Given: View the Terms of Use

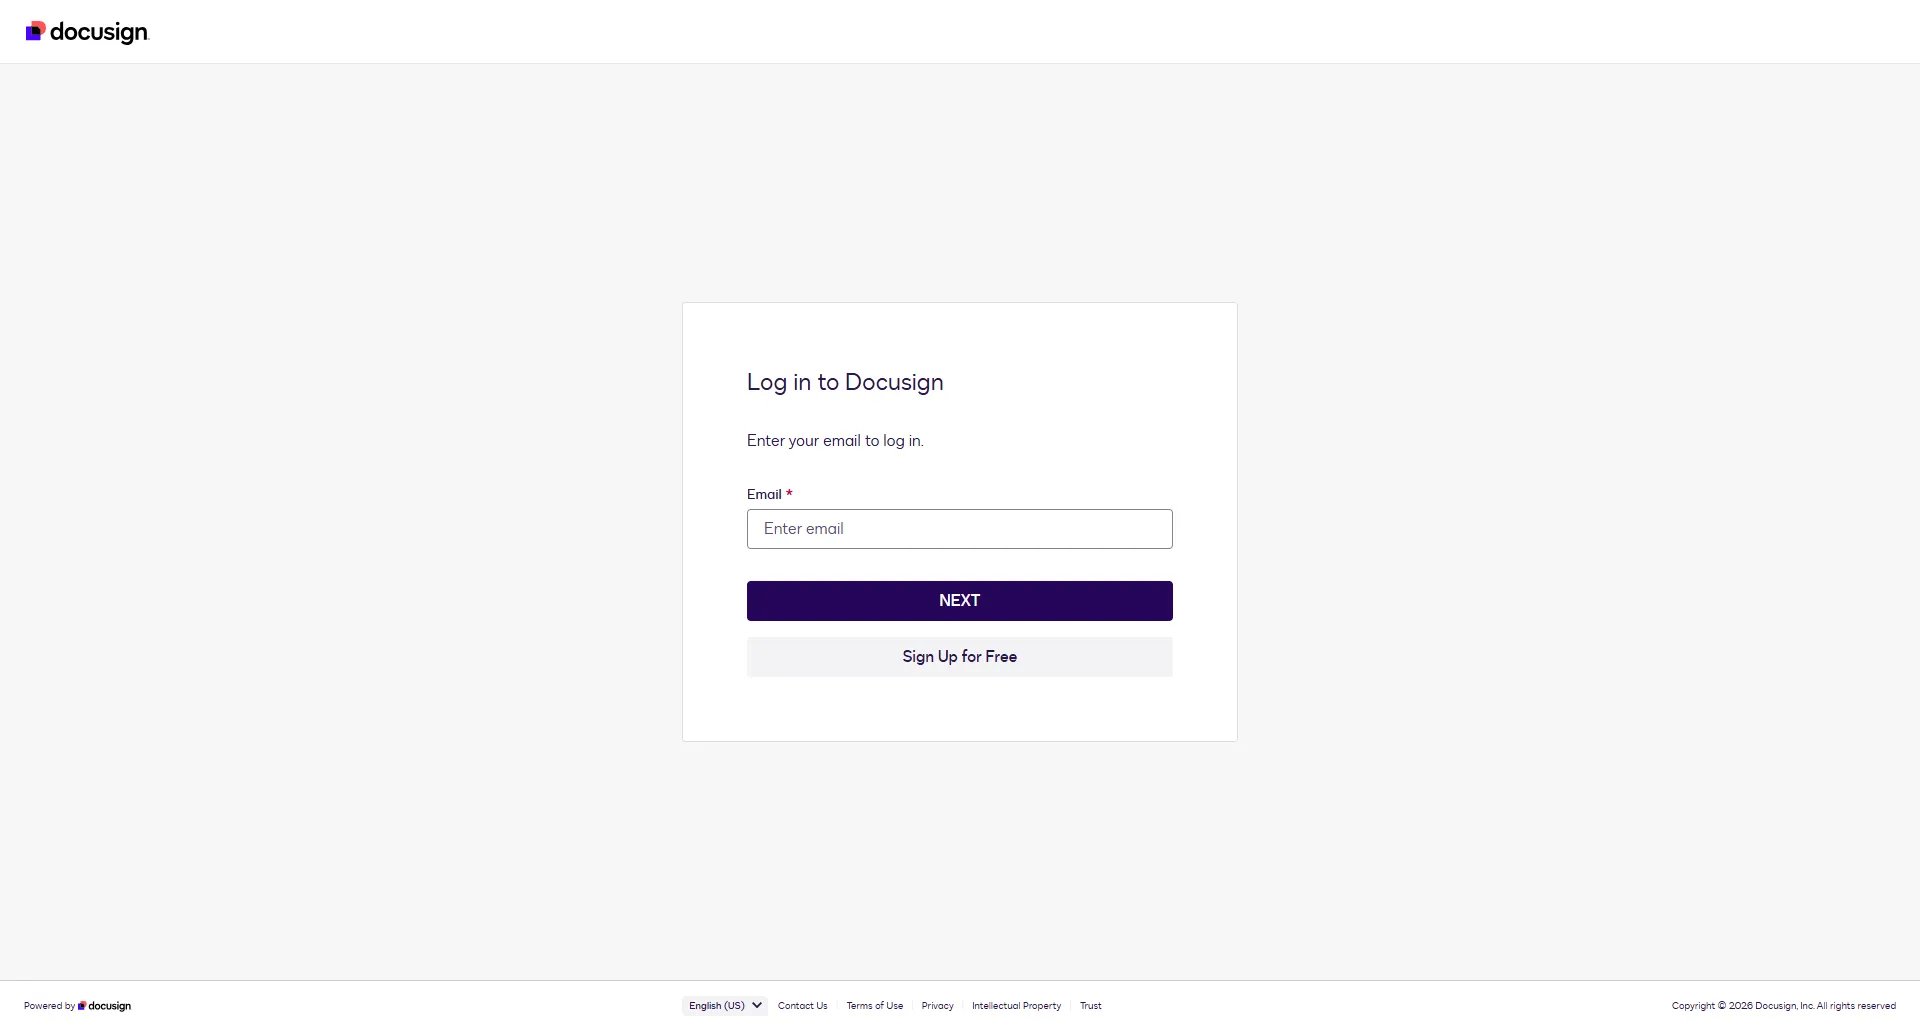Looking at the screenshot, I should click(x=873, y=1005).
